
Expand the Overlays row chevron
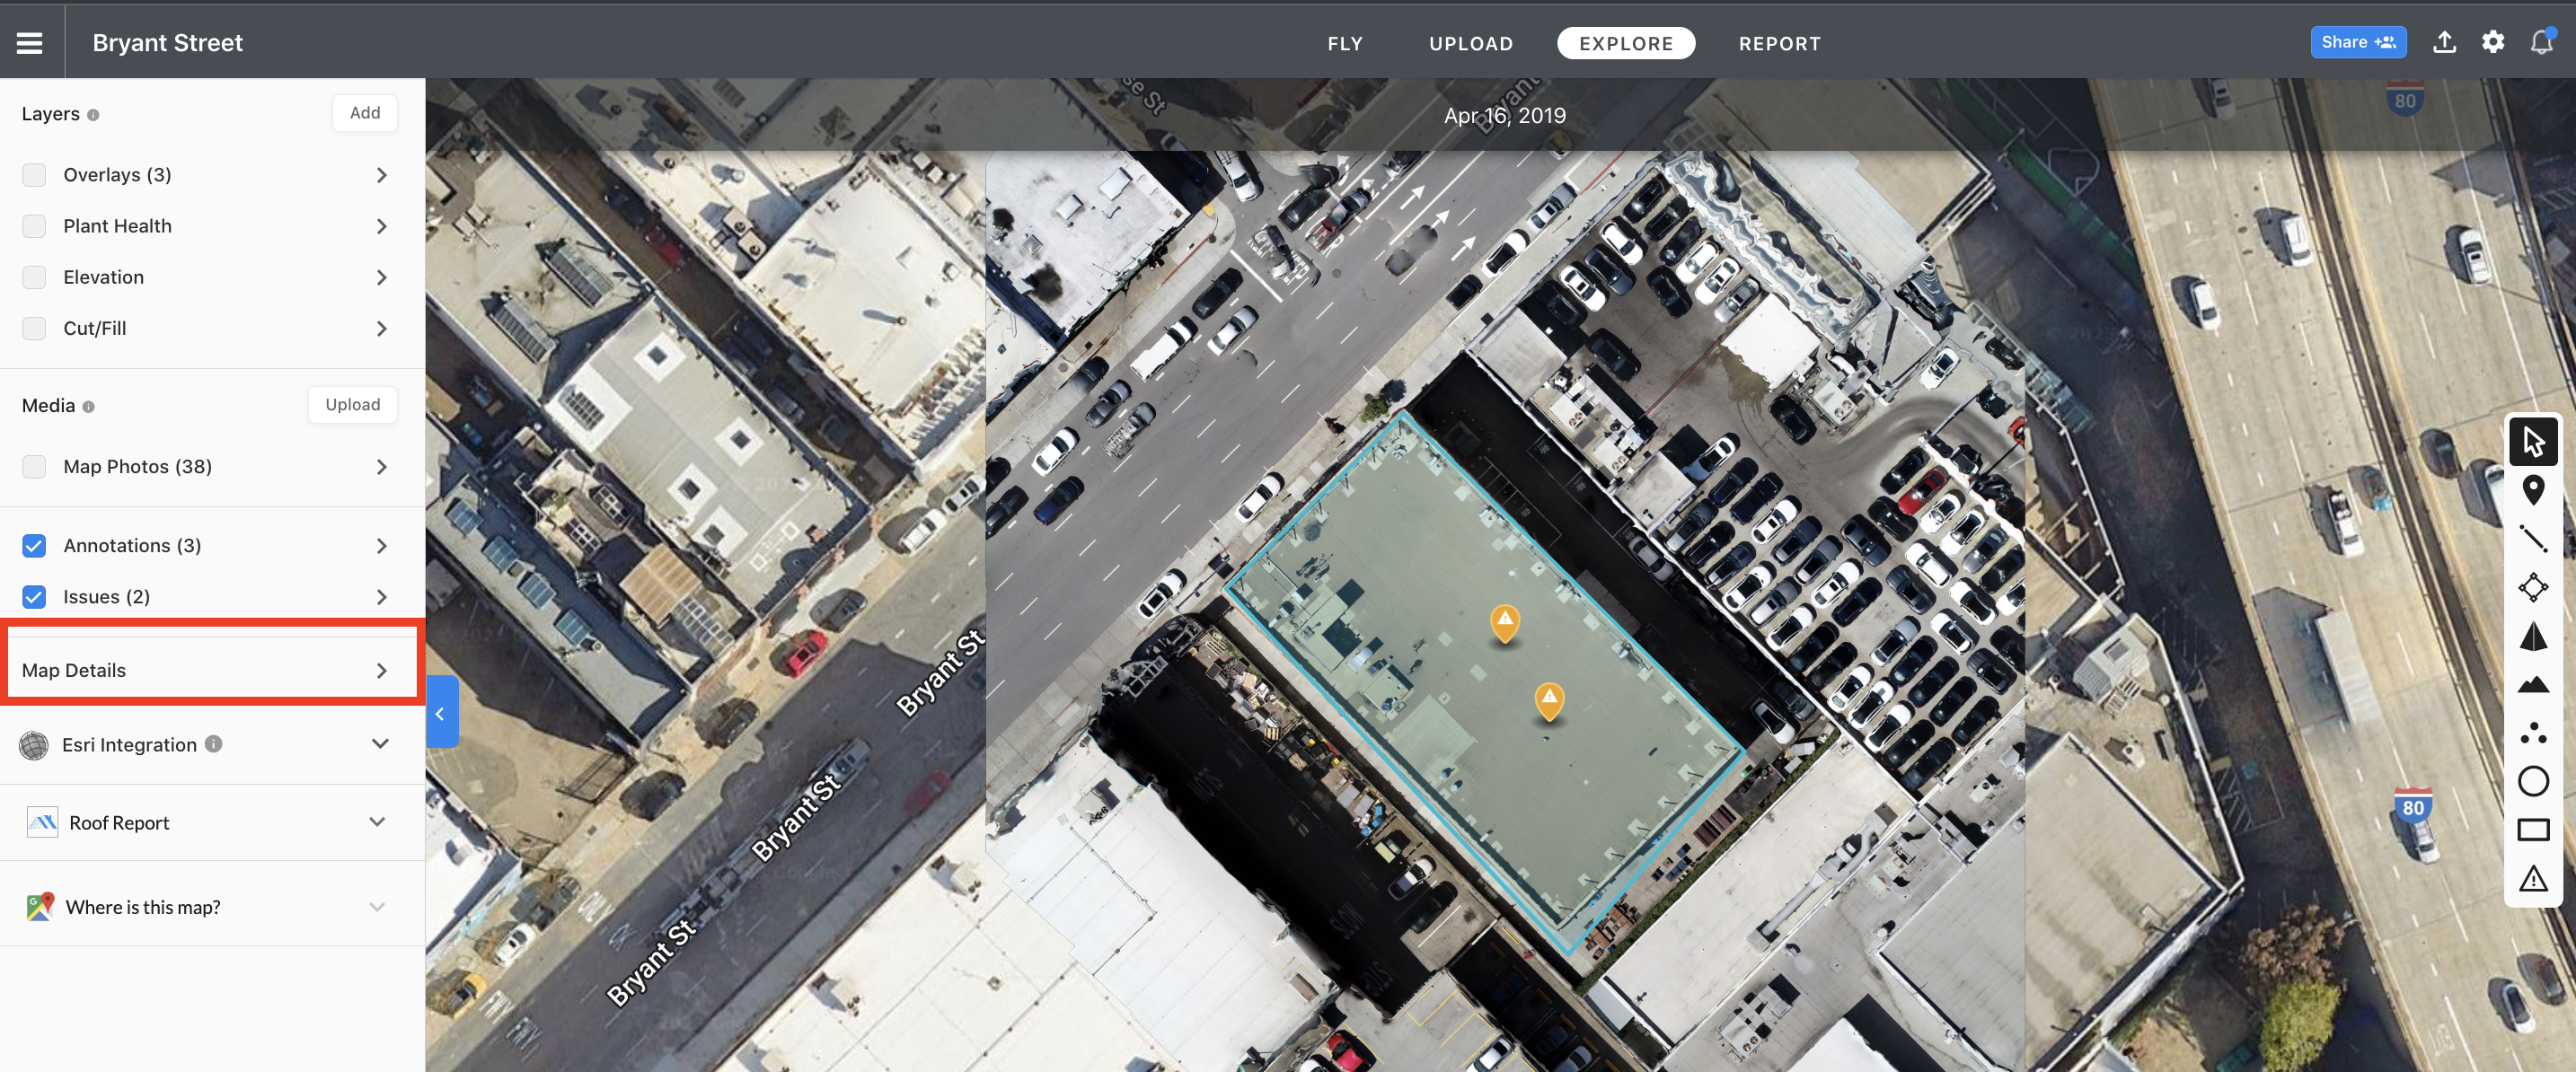pos(381,175)
